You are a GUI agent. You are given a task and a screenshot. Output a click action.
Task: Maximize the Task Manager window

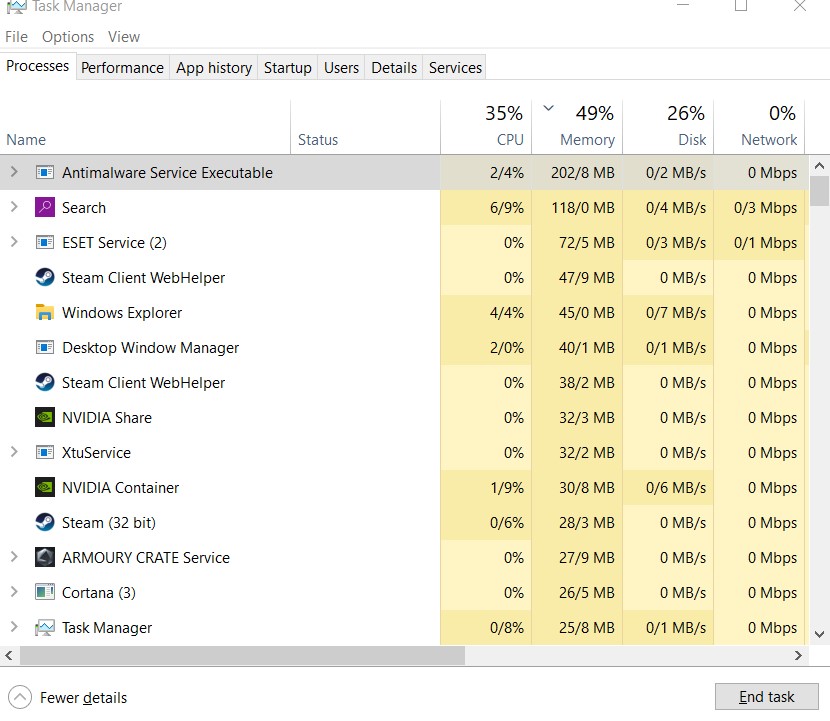tap(741, 6)
